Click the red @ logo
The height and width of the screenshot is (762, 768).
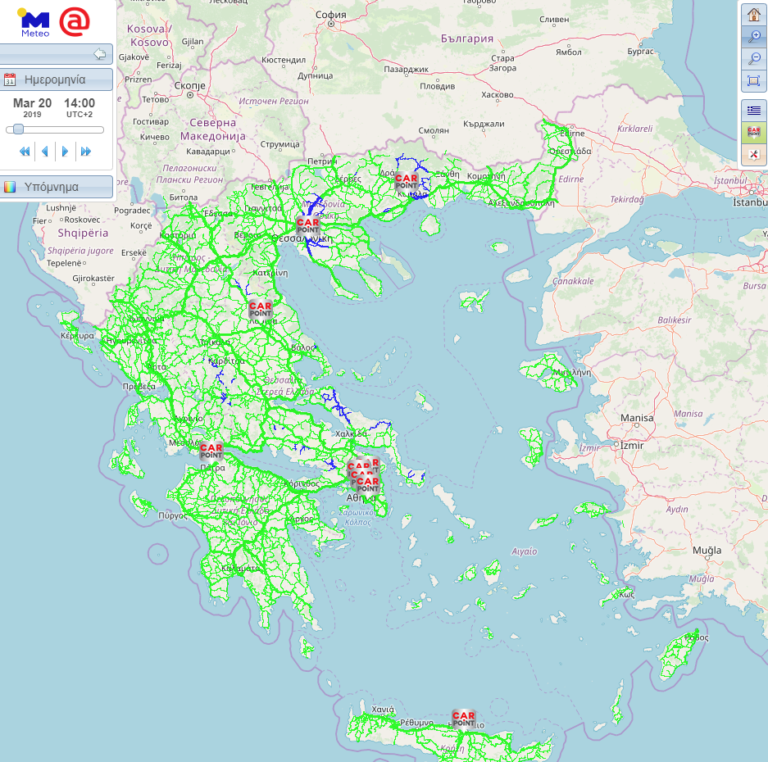pyautogui.click(x=73, y=20)
